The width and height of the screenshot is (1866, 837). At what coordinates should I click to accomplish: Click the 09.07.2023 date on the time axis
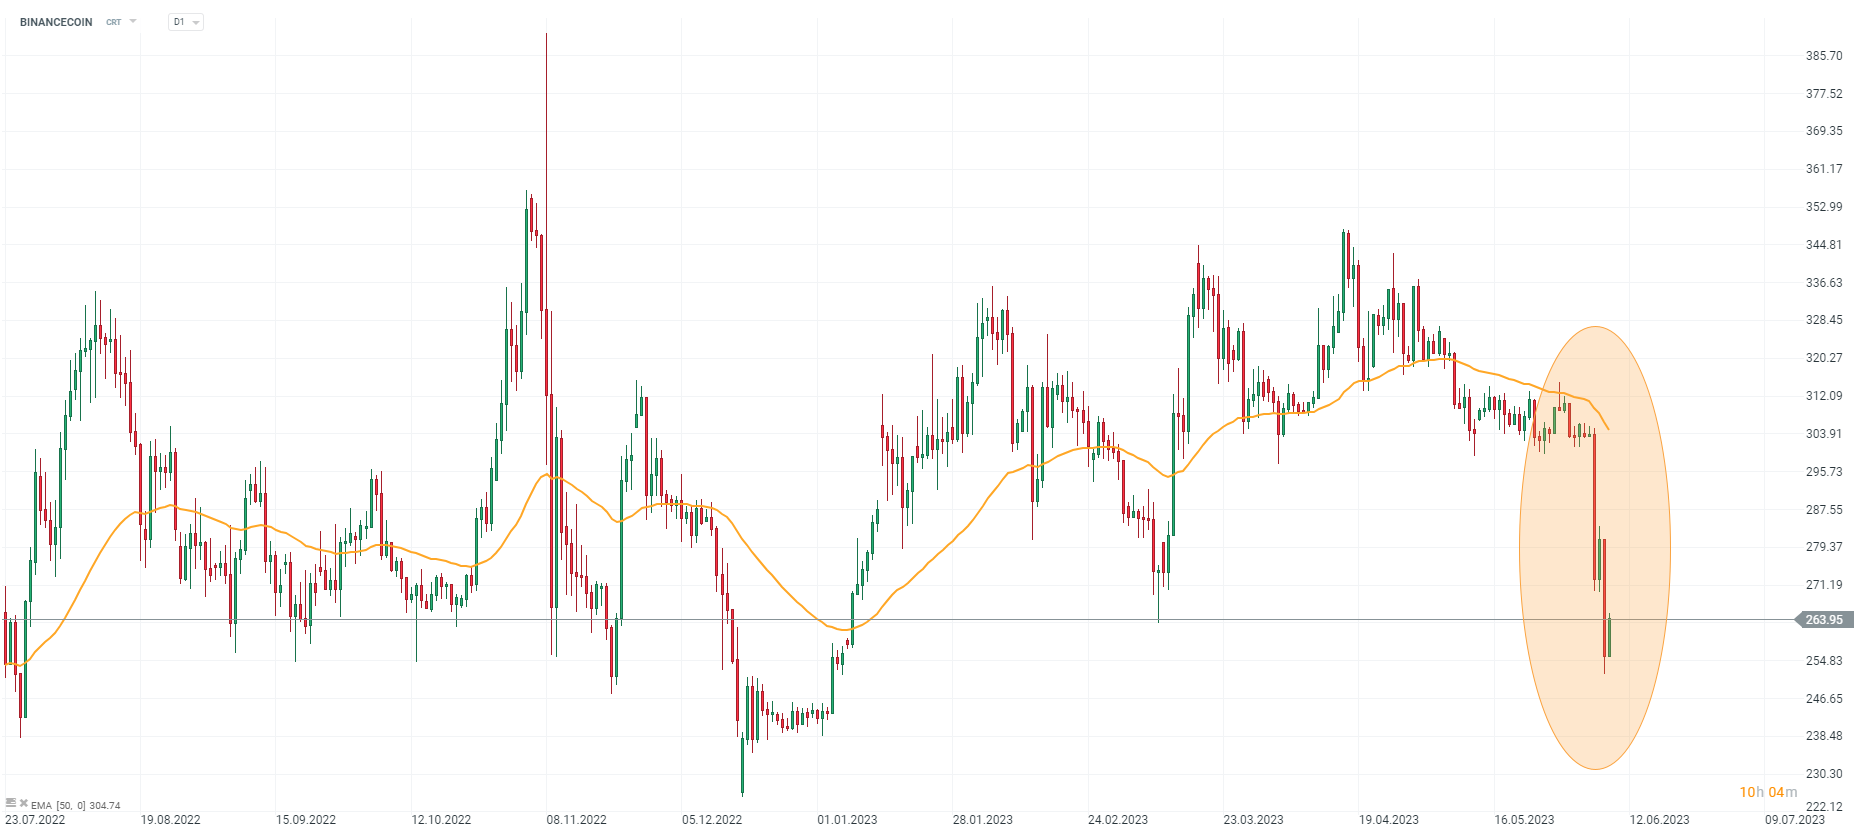click(x=1794, y=820)
